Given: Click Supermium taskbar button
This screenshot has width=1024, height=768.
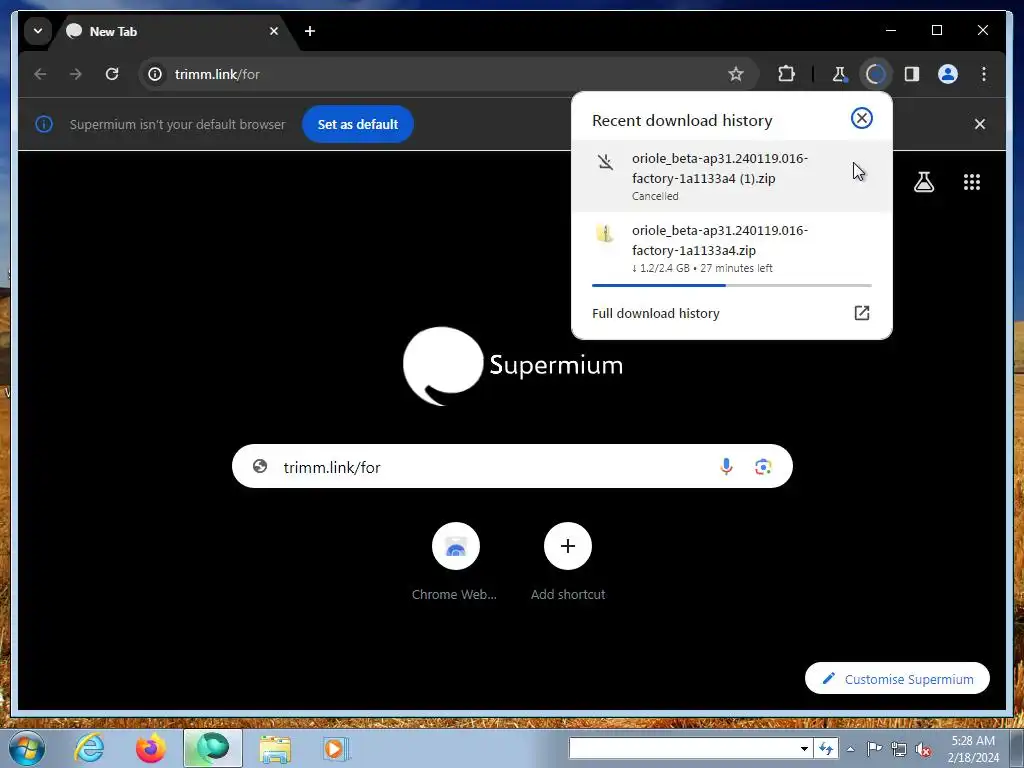Looking at the screenshot, I should pyautogui.click(x=213, y=748).
